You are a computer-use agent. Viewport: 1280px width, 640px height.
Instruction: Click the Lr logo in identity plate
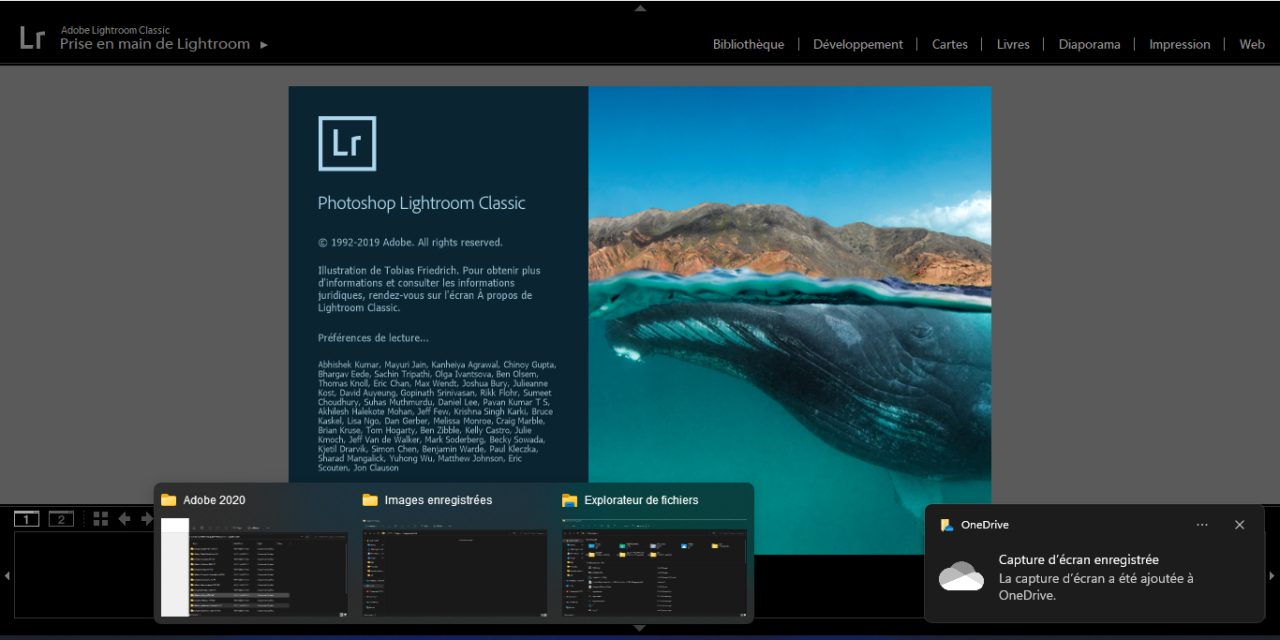(32, 38)
